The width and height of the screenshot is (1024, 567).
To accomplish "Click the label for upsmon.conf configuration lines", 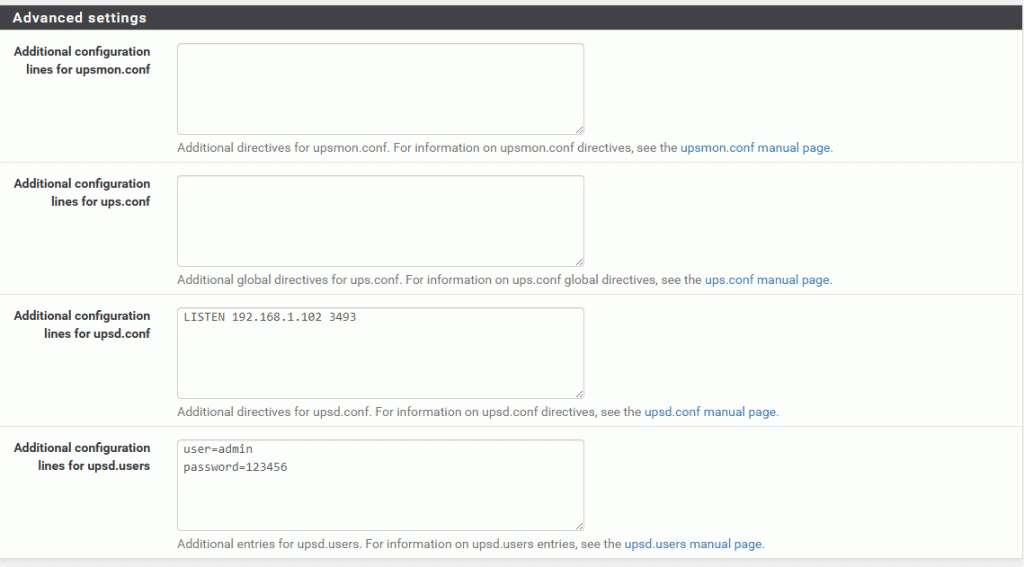I will click(x=82, y=60).
